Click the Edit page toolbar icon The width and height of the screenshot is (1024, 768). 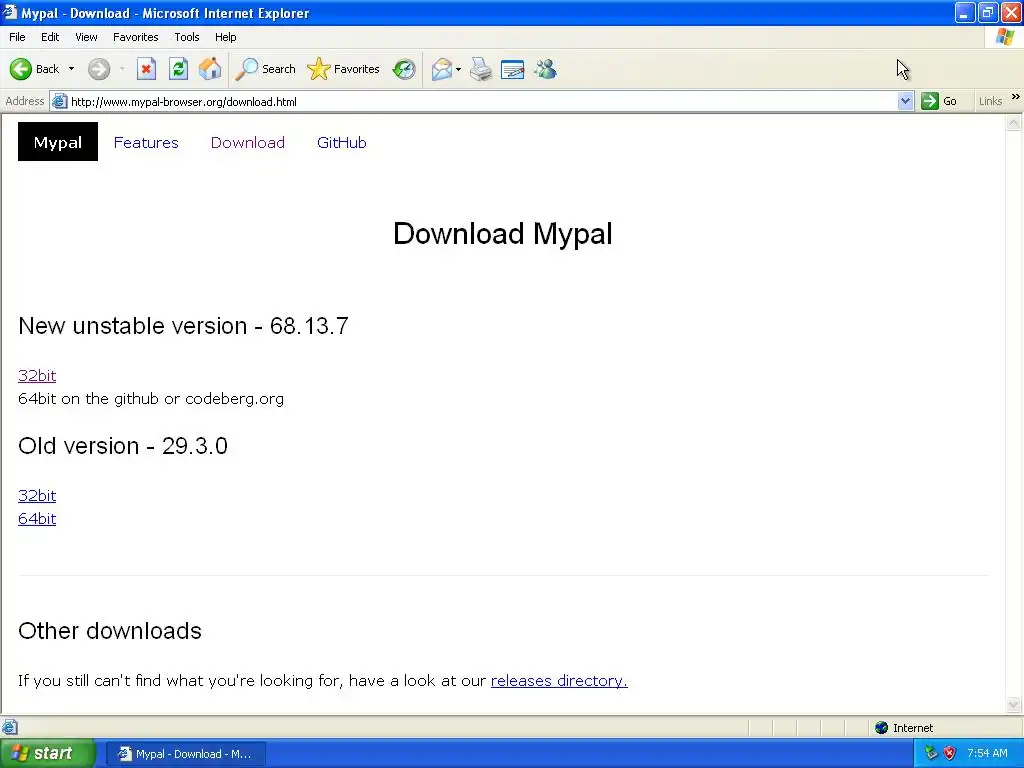click(x=513, y=69)
